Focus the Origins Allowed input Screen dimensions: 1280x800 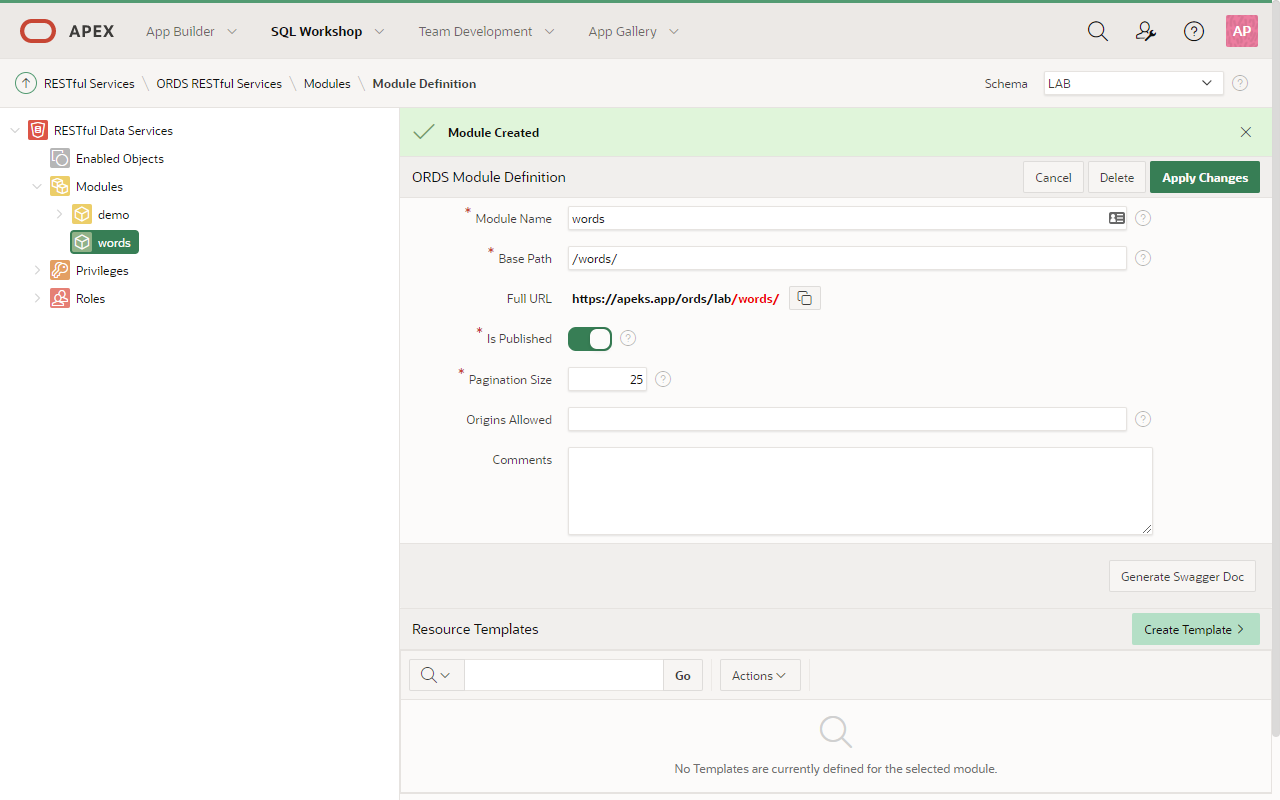(x=847, y=419)
